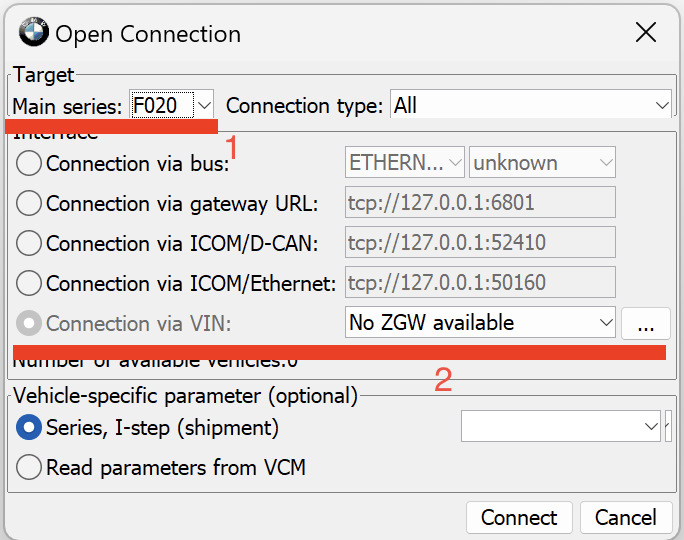Choose Connection via ICOM/D-CAN radio button

click(30, 243)
